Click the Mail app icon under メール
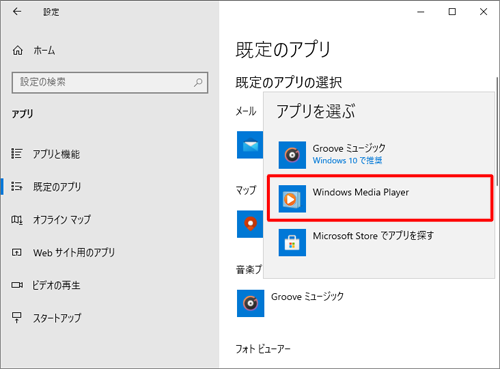Image resolution: width=500 pixels, height=369 pixels. tap(250, 145)
